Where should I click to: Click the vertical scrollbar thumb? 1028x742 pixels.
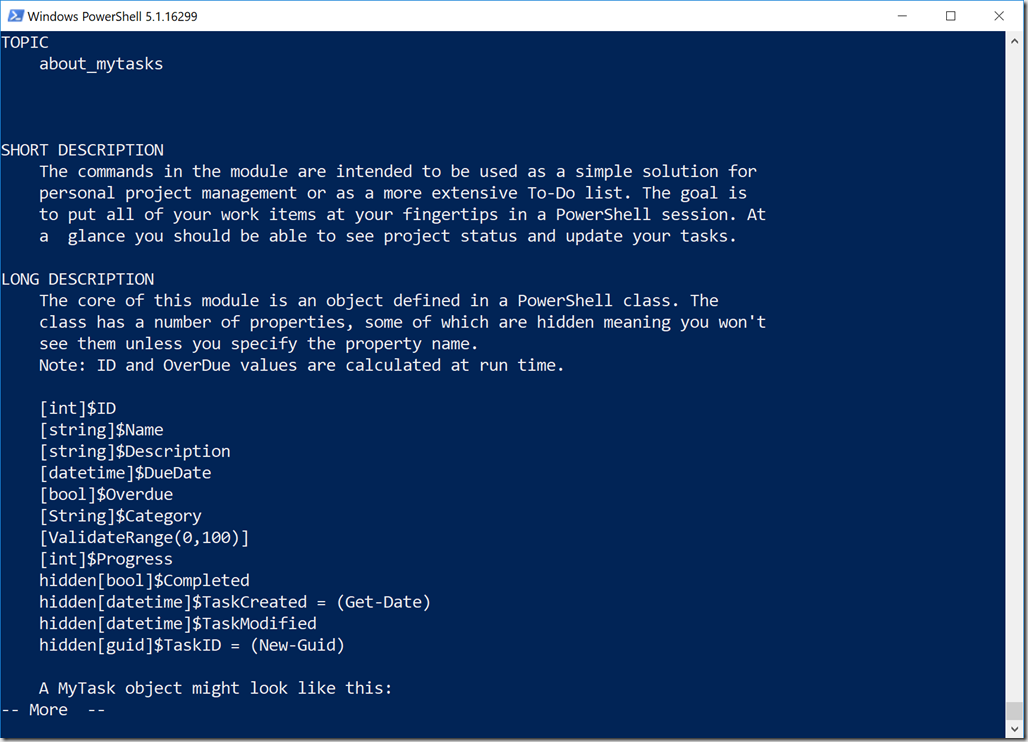(1014, 711)
